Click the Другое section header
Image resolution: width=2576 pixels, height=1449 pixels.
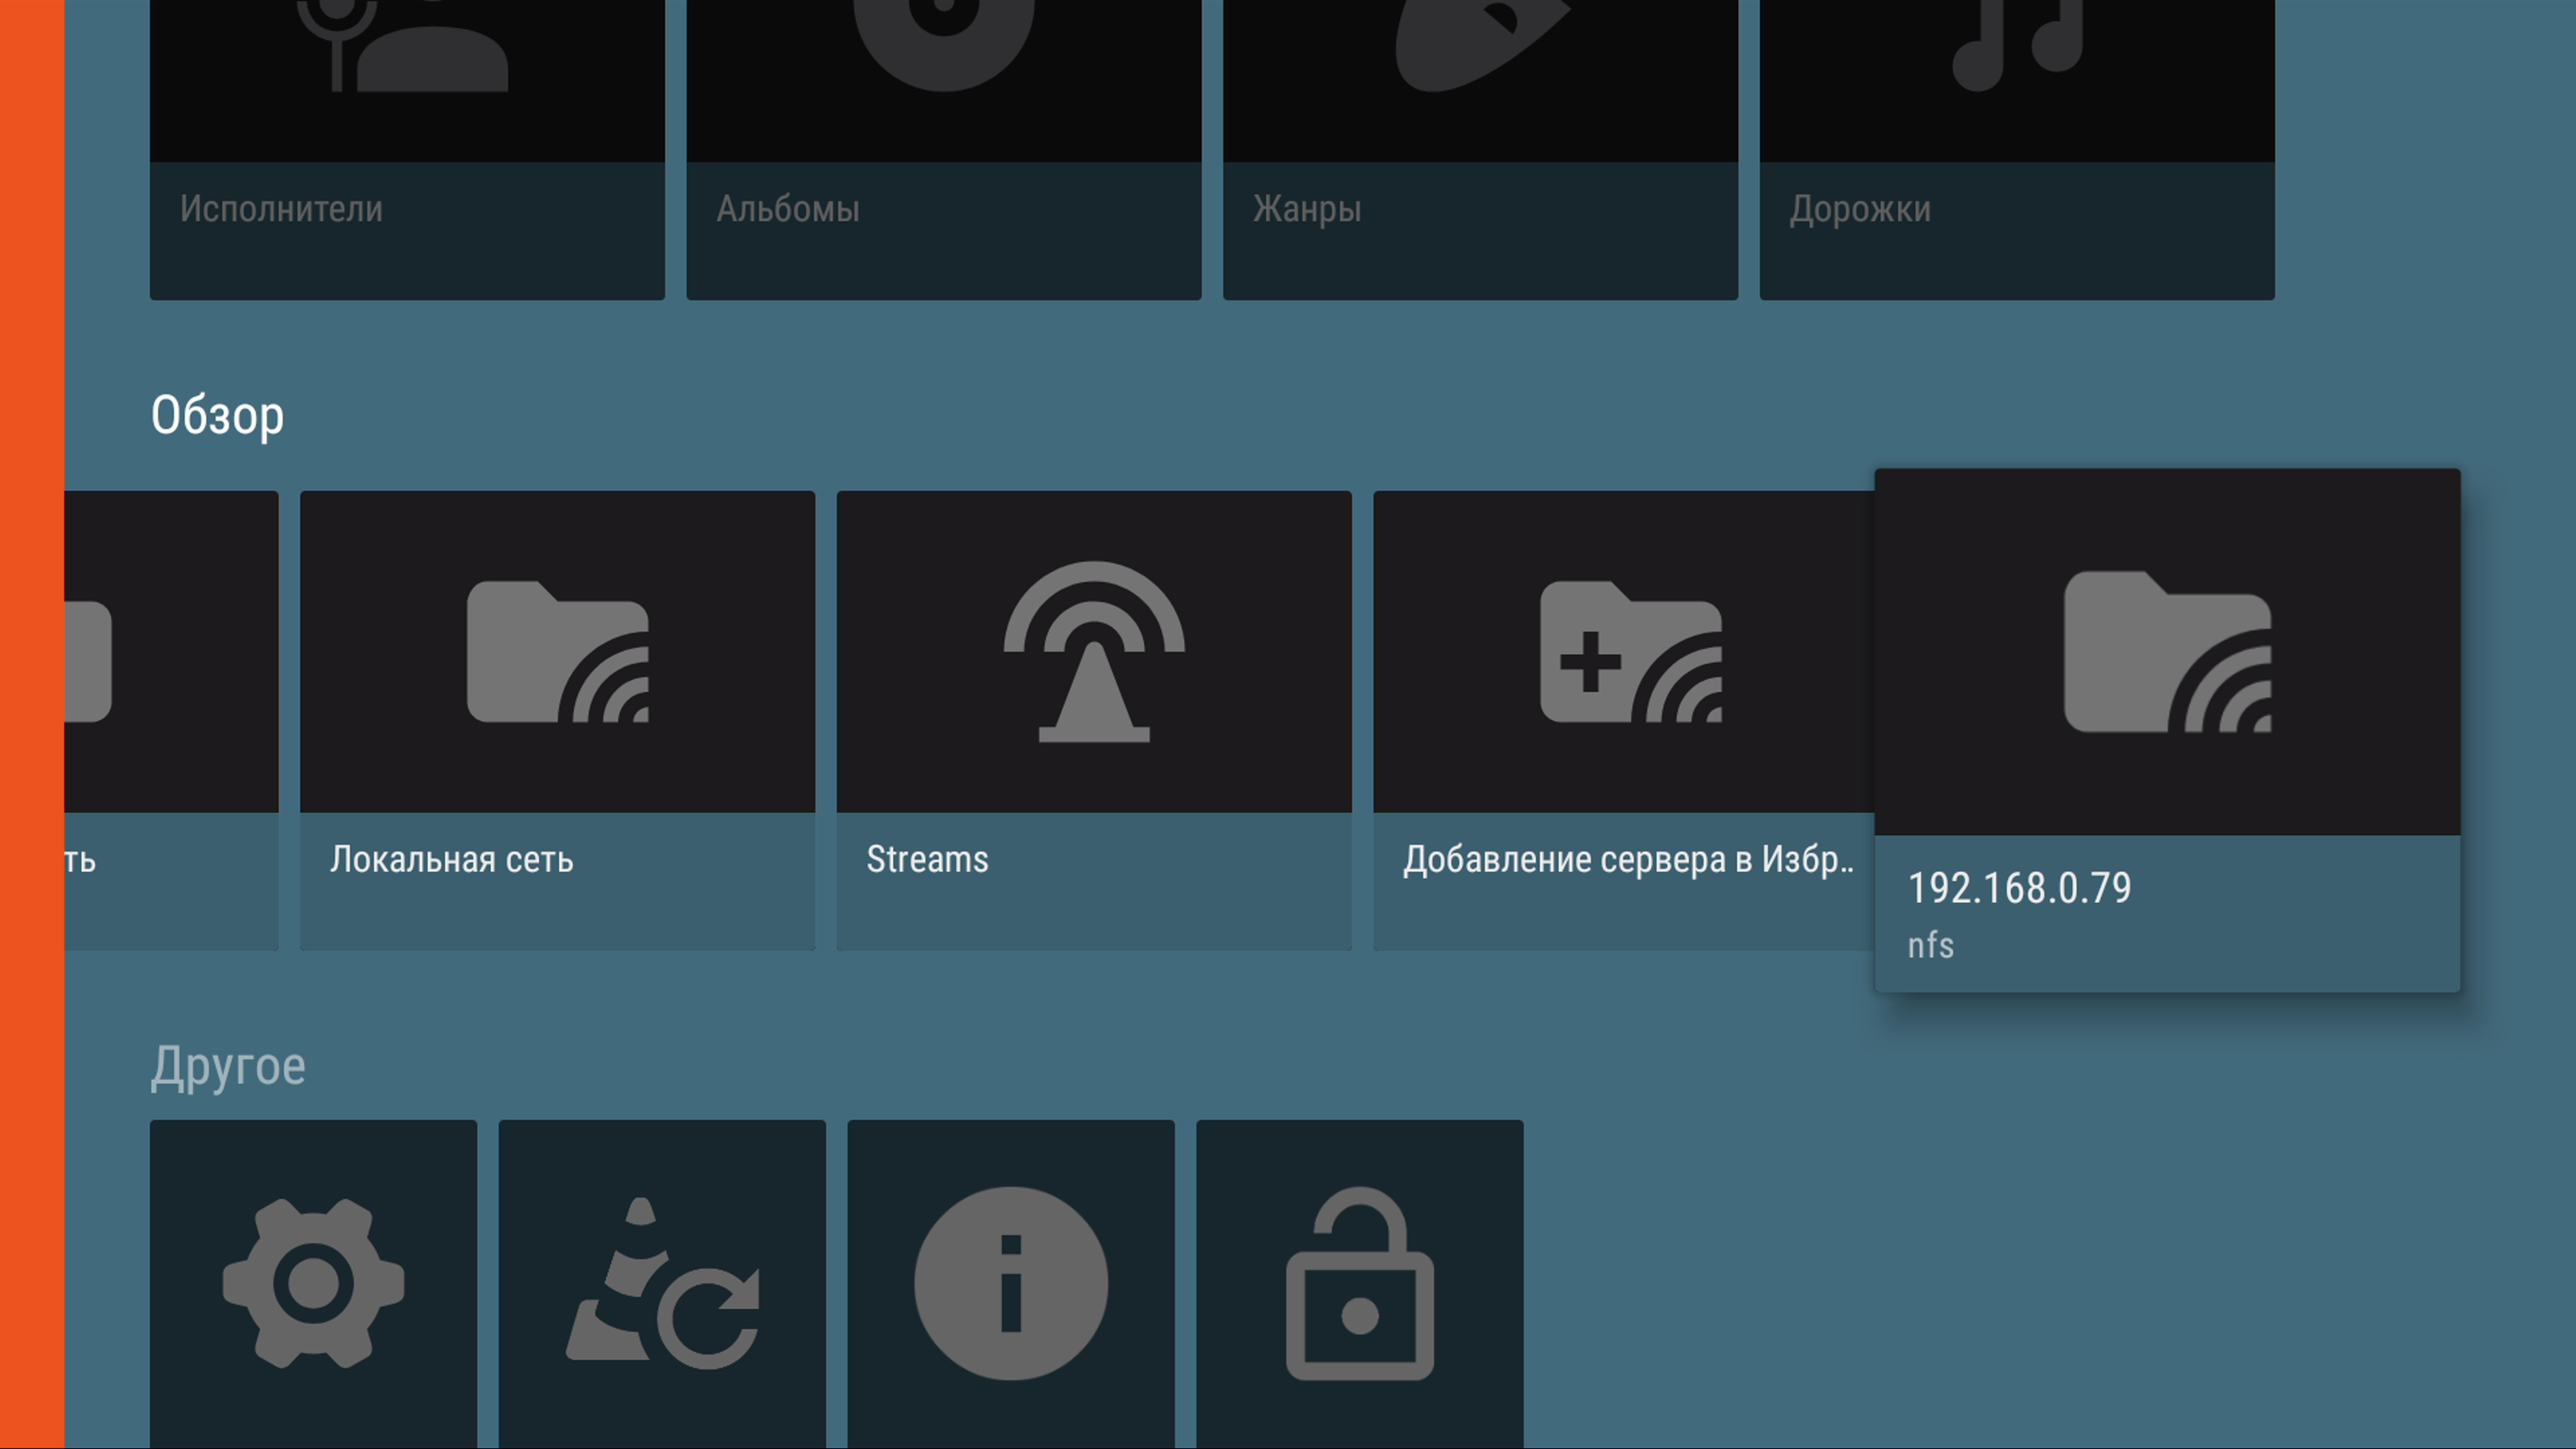click(228, 1066)
